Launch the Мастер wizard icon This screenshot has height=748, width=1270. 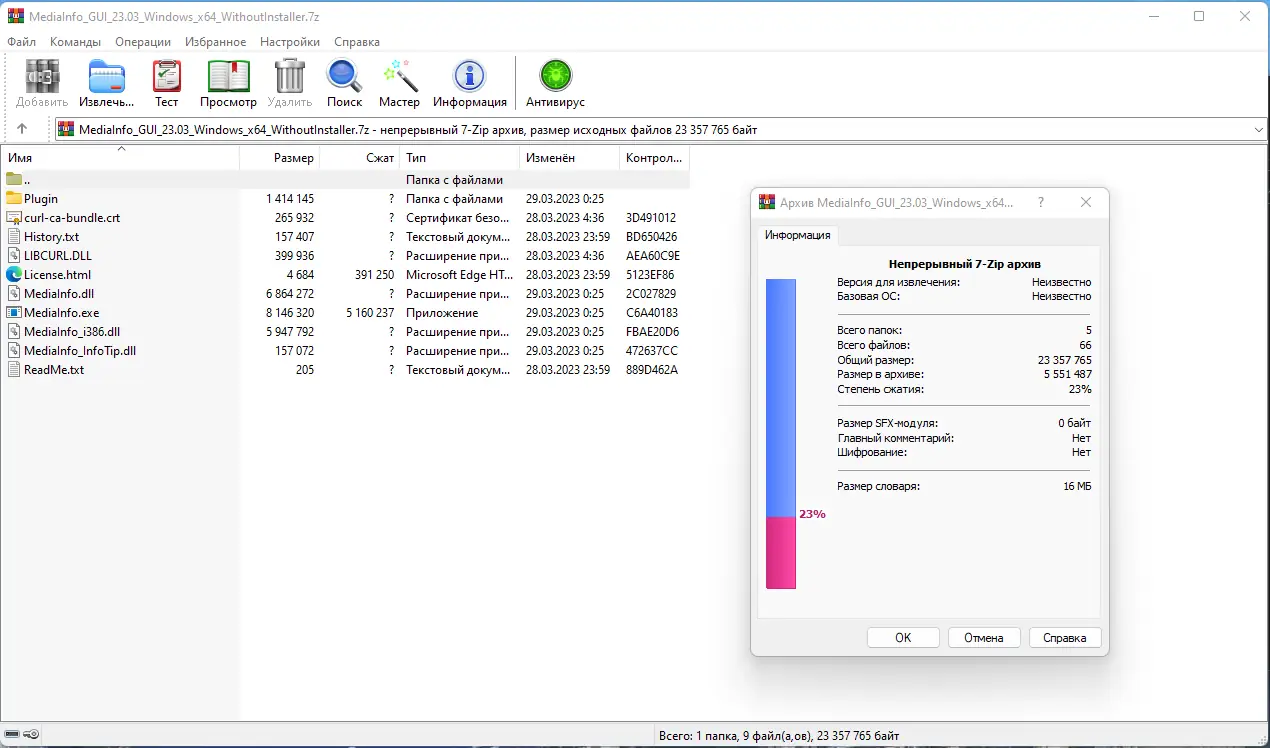click(399, 77)
